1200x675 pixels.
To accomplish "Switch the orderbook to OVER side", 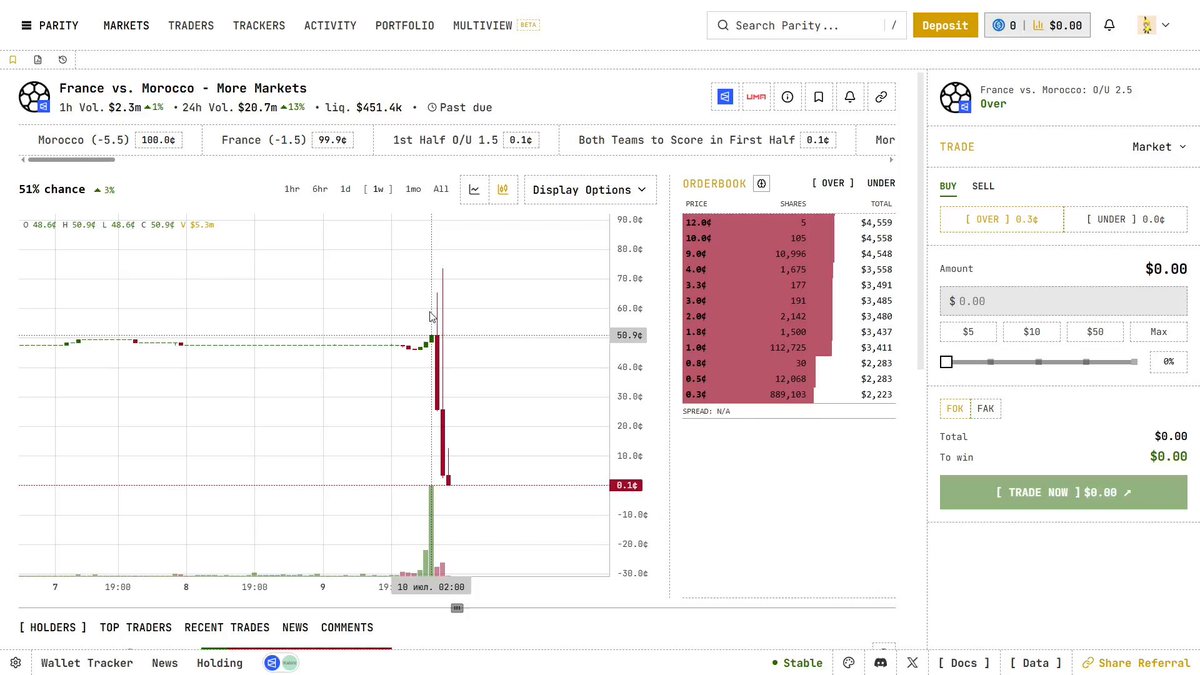I will click(833, 184).
